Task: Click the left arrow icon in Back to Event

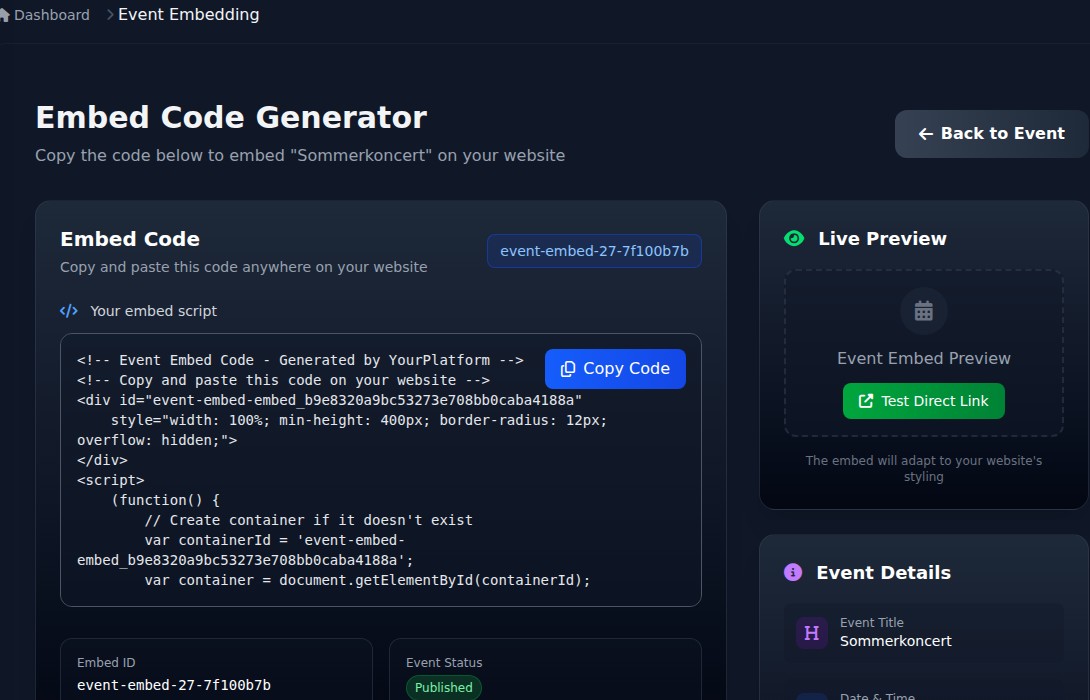Action: tap(925, 134)
